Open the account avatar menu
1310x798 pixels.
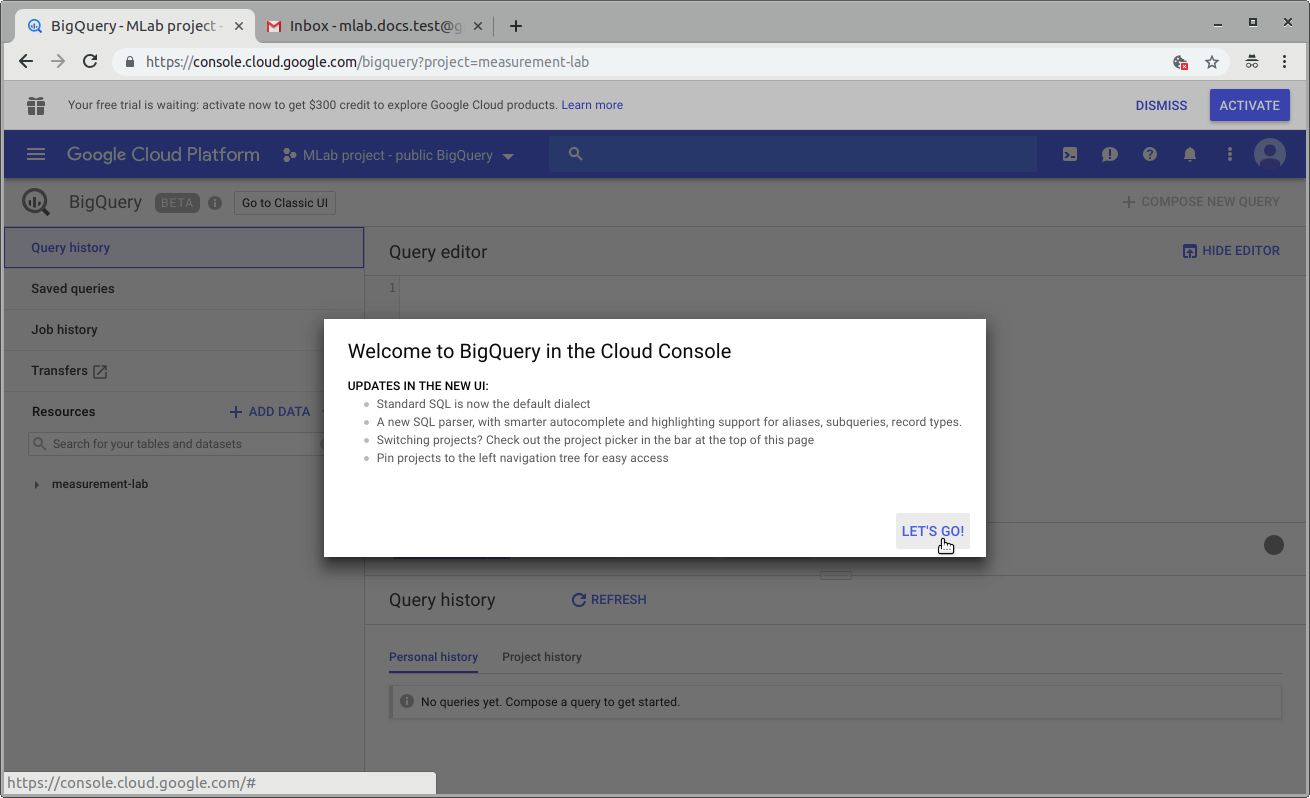[x=1270, y=154]
